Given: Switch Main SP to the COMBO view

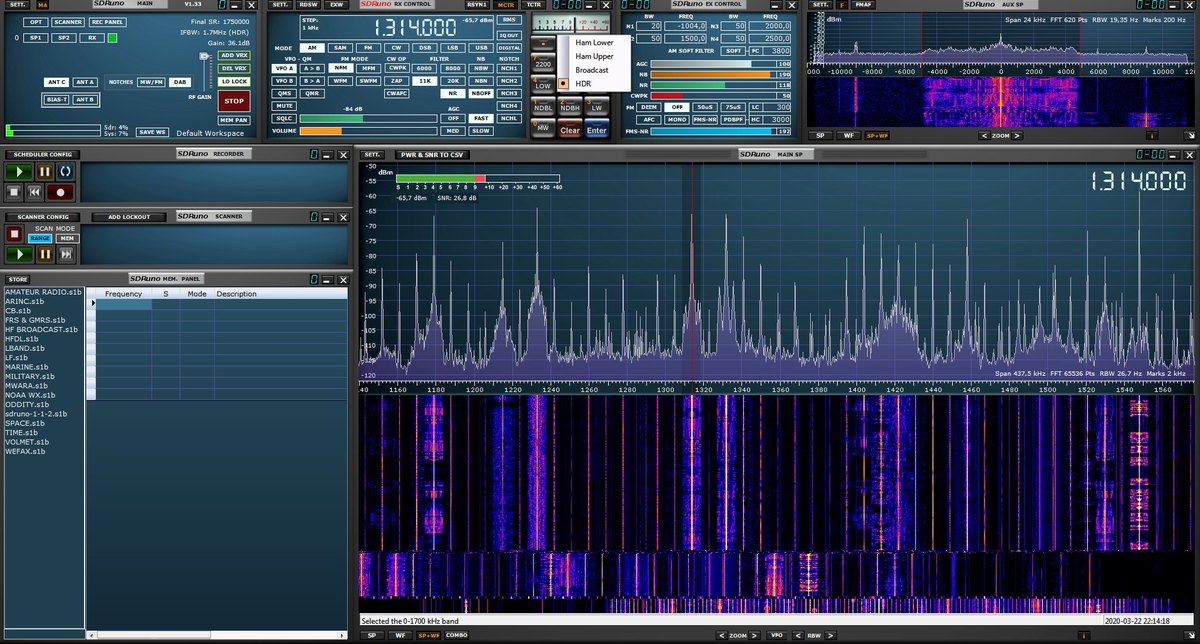Looking at the screenshot, I should pyautogui.click(x=456, y=635).
